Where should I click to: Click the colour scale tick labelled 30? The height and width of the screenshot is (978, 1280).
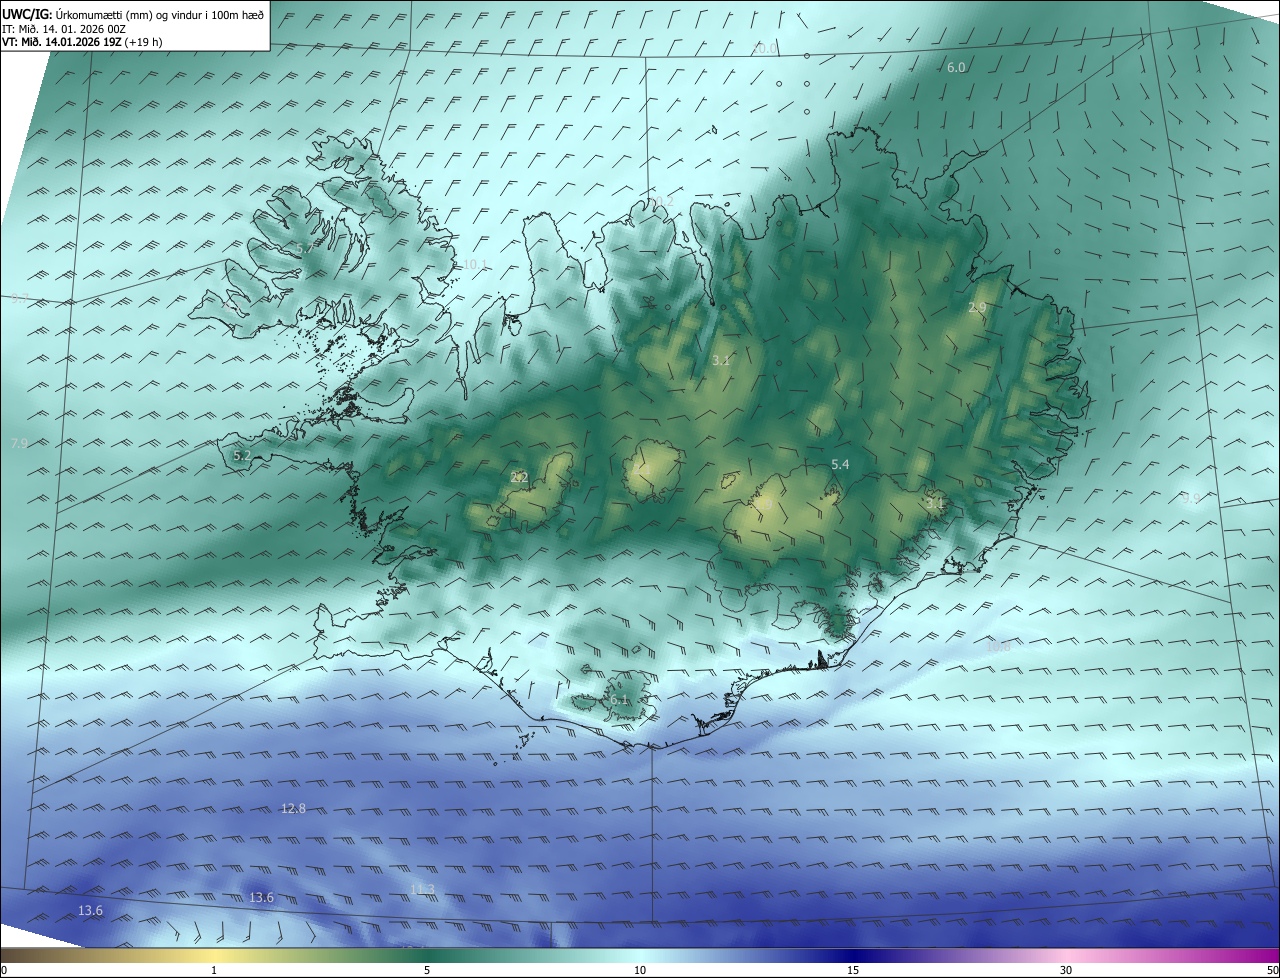pos(1066,971)
